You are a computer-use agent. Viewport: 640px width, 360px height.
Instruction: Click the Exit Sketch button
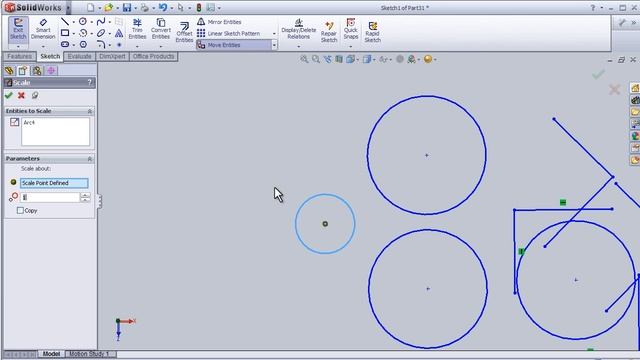(x=18, y=29)
